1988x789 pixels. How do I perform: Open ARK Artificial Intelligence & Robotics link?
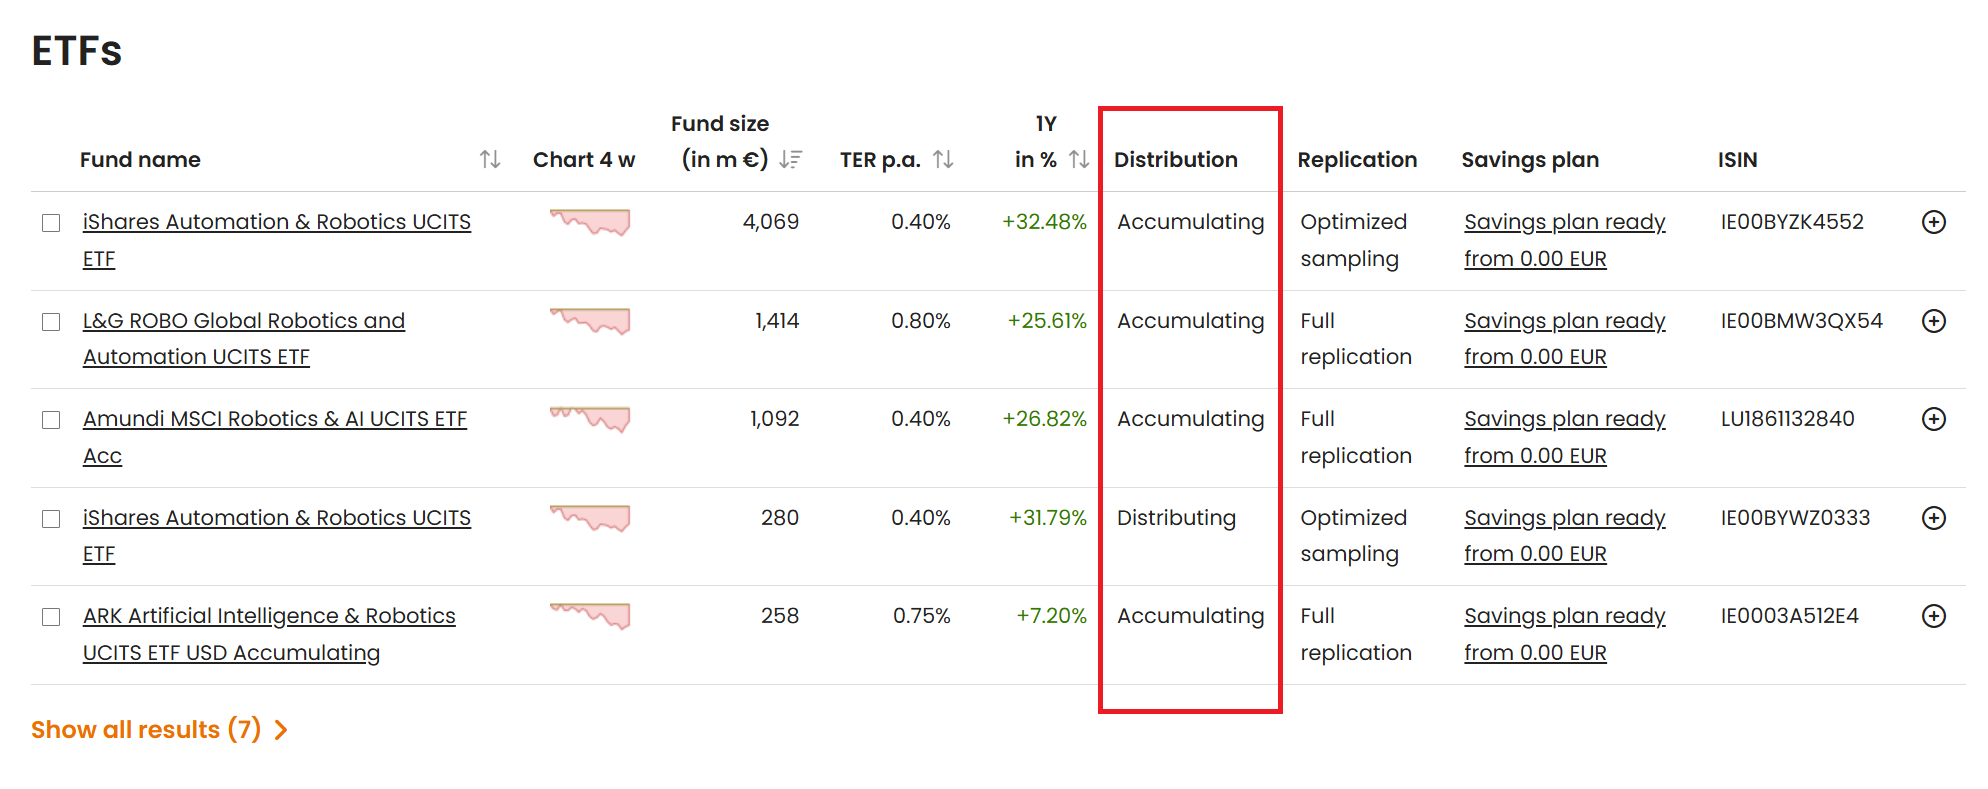[x=269, y=634]
